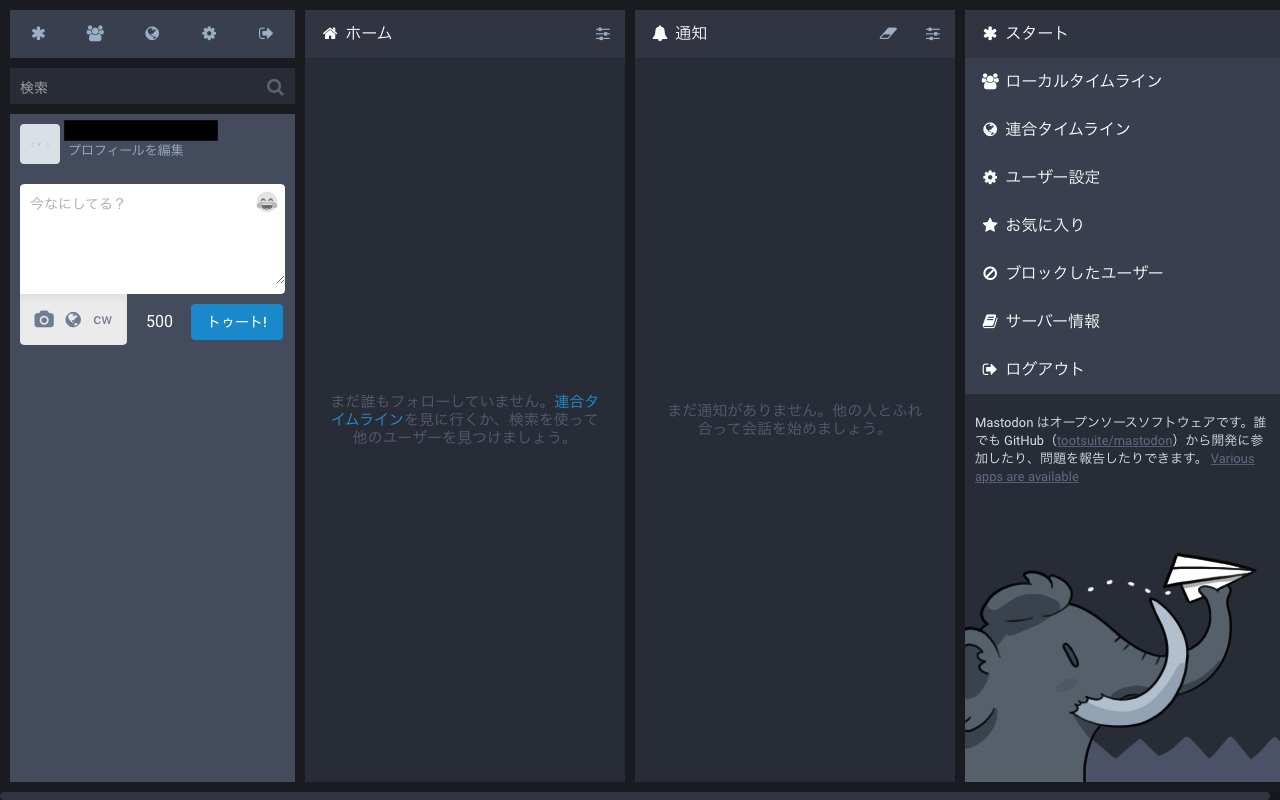
Task: Click the 今なにしてる？ compose text area
Action: [152, 239]
